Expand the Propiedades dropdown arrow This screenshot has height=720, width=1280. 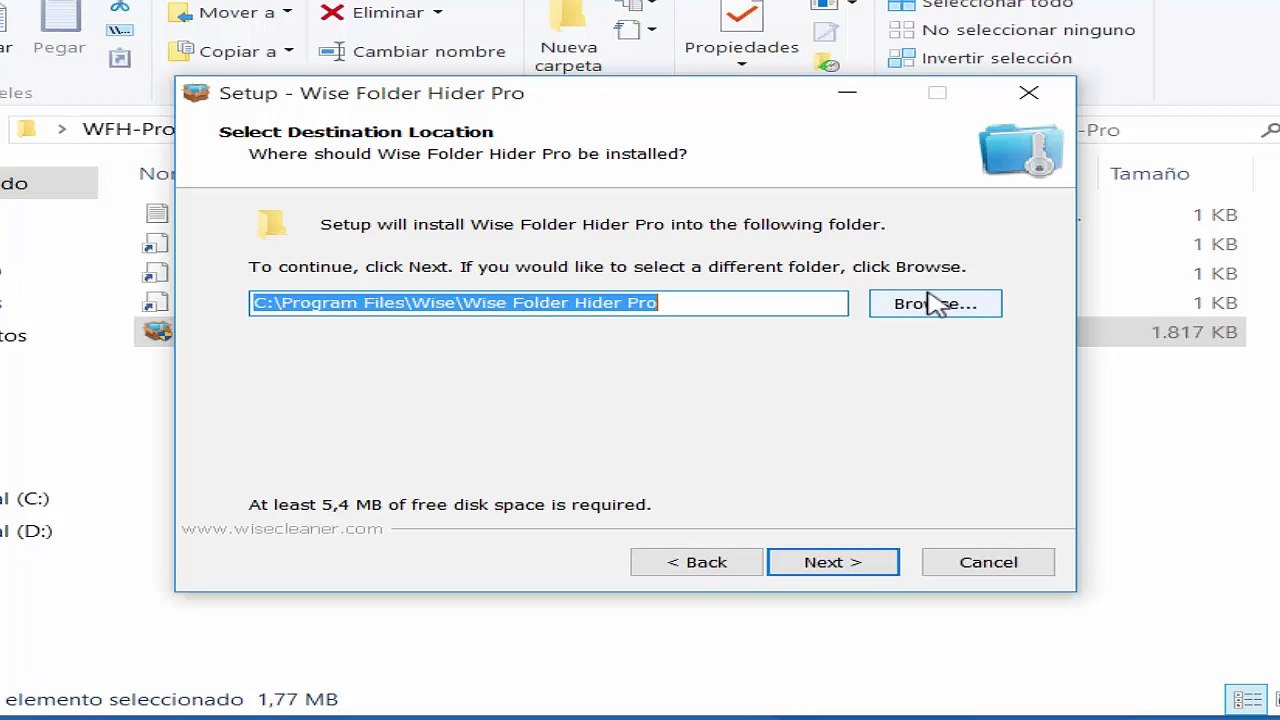742,65
